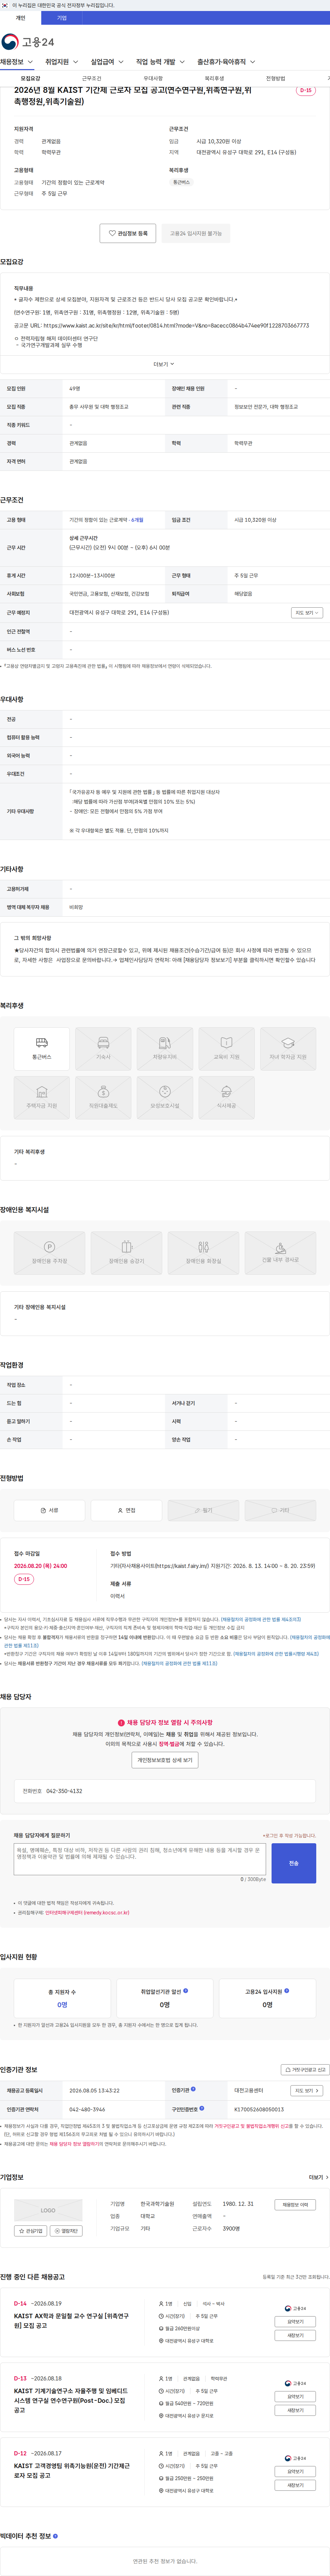Click 새창보기 for the D-14 posting
The height and width of the screenshot is (2576, 330).
point(295,2336)
